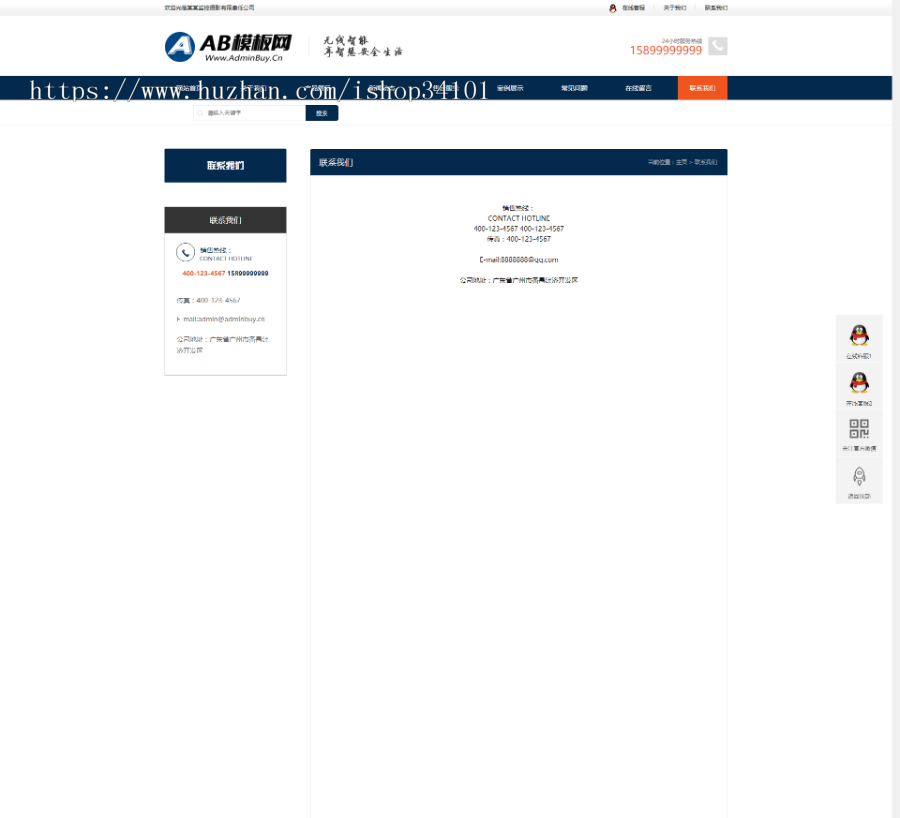Click 联系我们 in the top utility bar

[714, 8]
